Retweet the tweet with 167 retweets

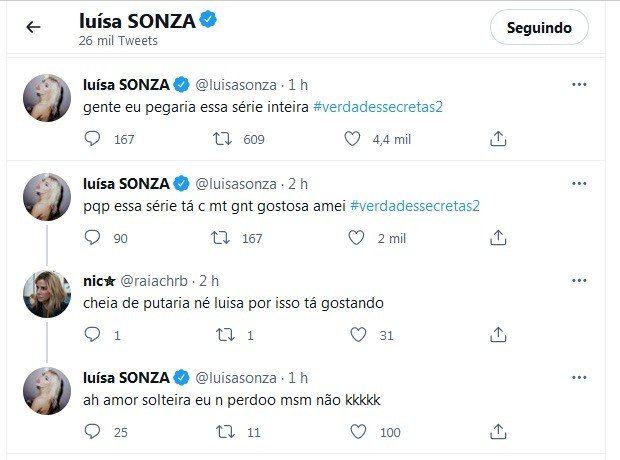tap(220, 238)
